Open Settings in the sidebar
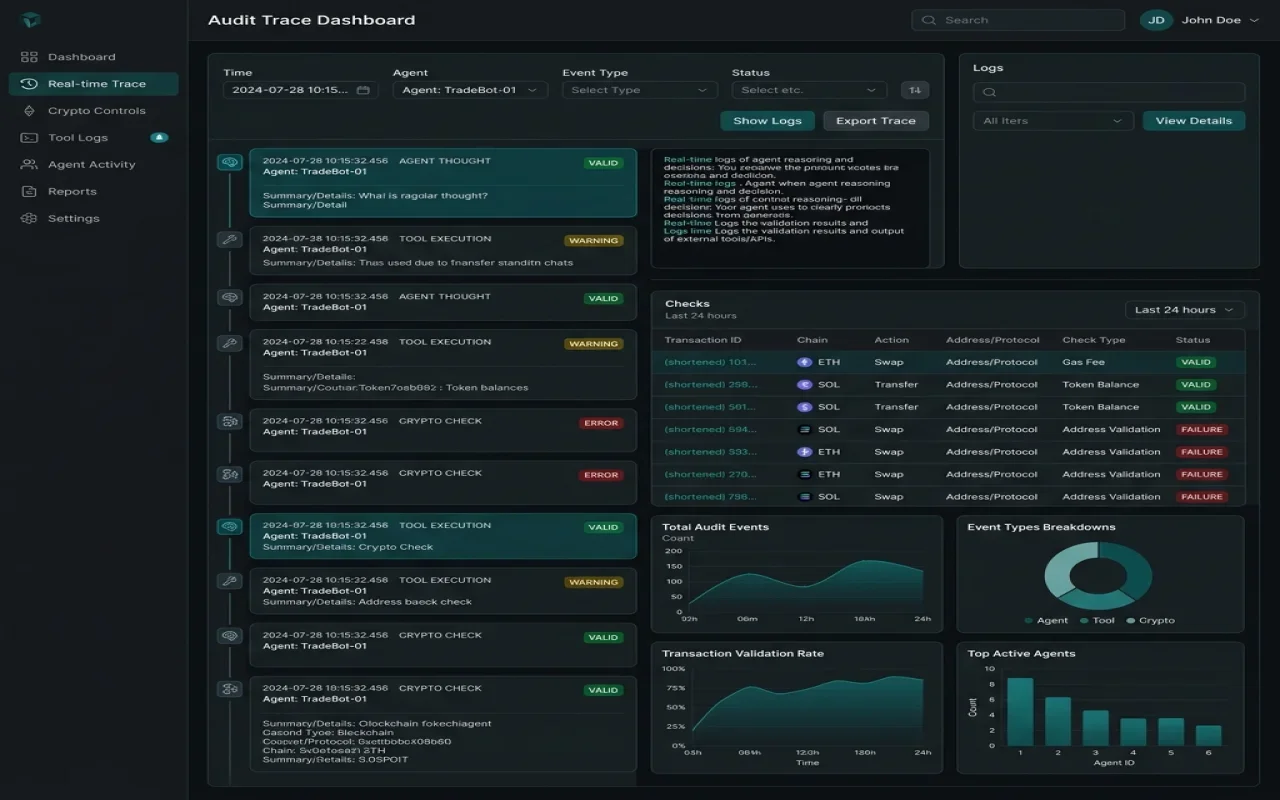The height and width of the screenshot is (800, 1280). [93, 219]
